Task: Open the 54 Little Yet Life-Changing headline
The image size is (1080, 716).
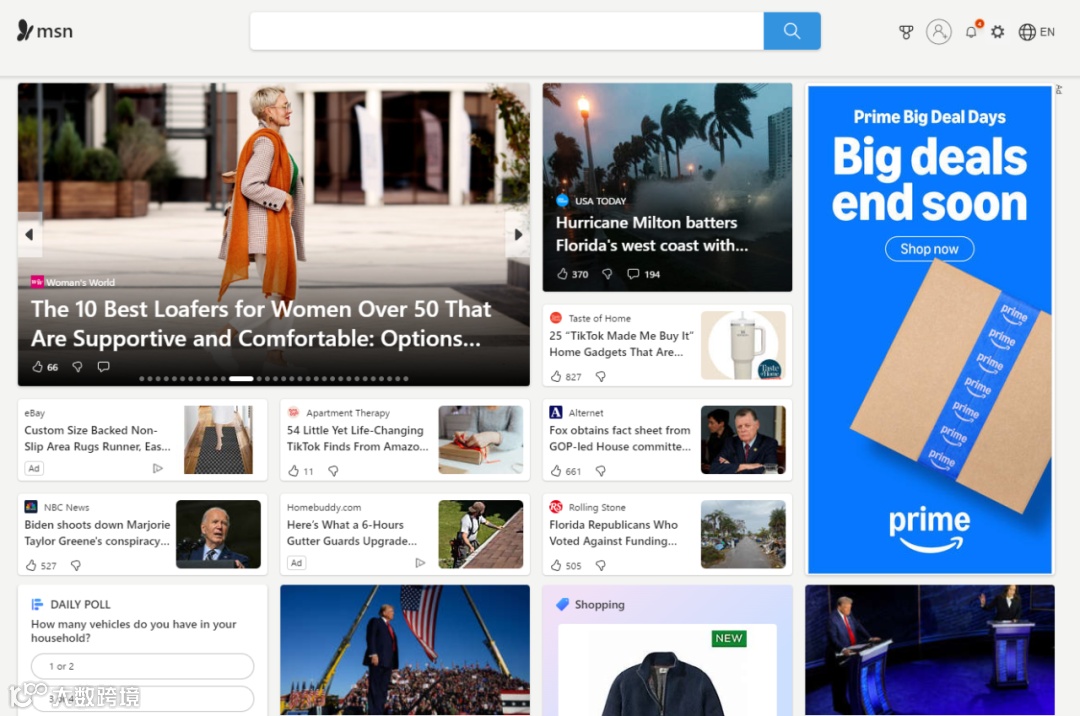Action: (x=357, y=438)
